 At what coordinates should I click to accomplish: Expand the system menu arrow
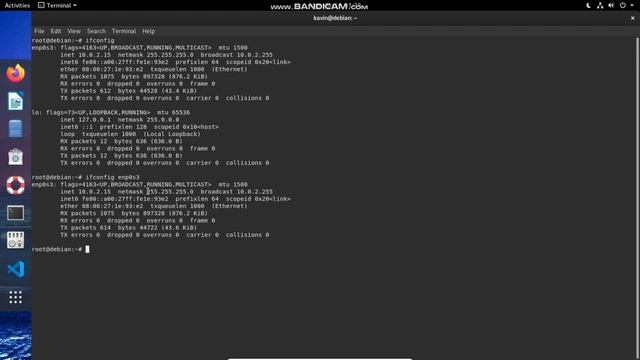tap(631, 5)
